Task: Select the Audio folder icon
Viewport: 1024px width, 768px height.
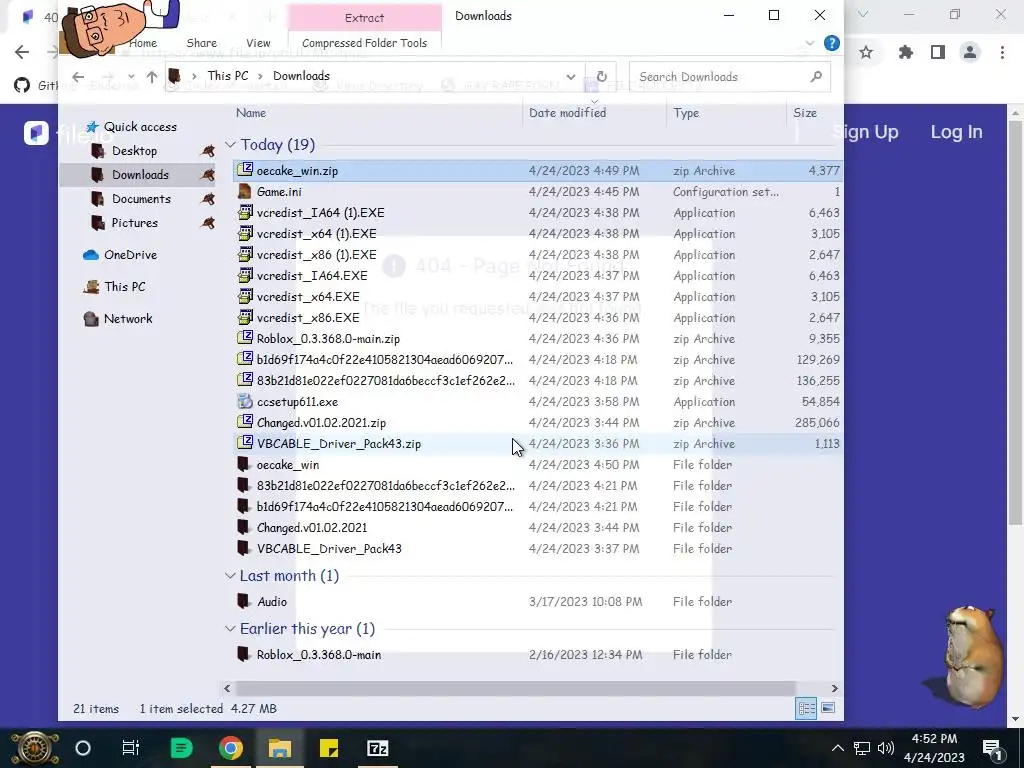Action: point(244,601)
